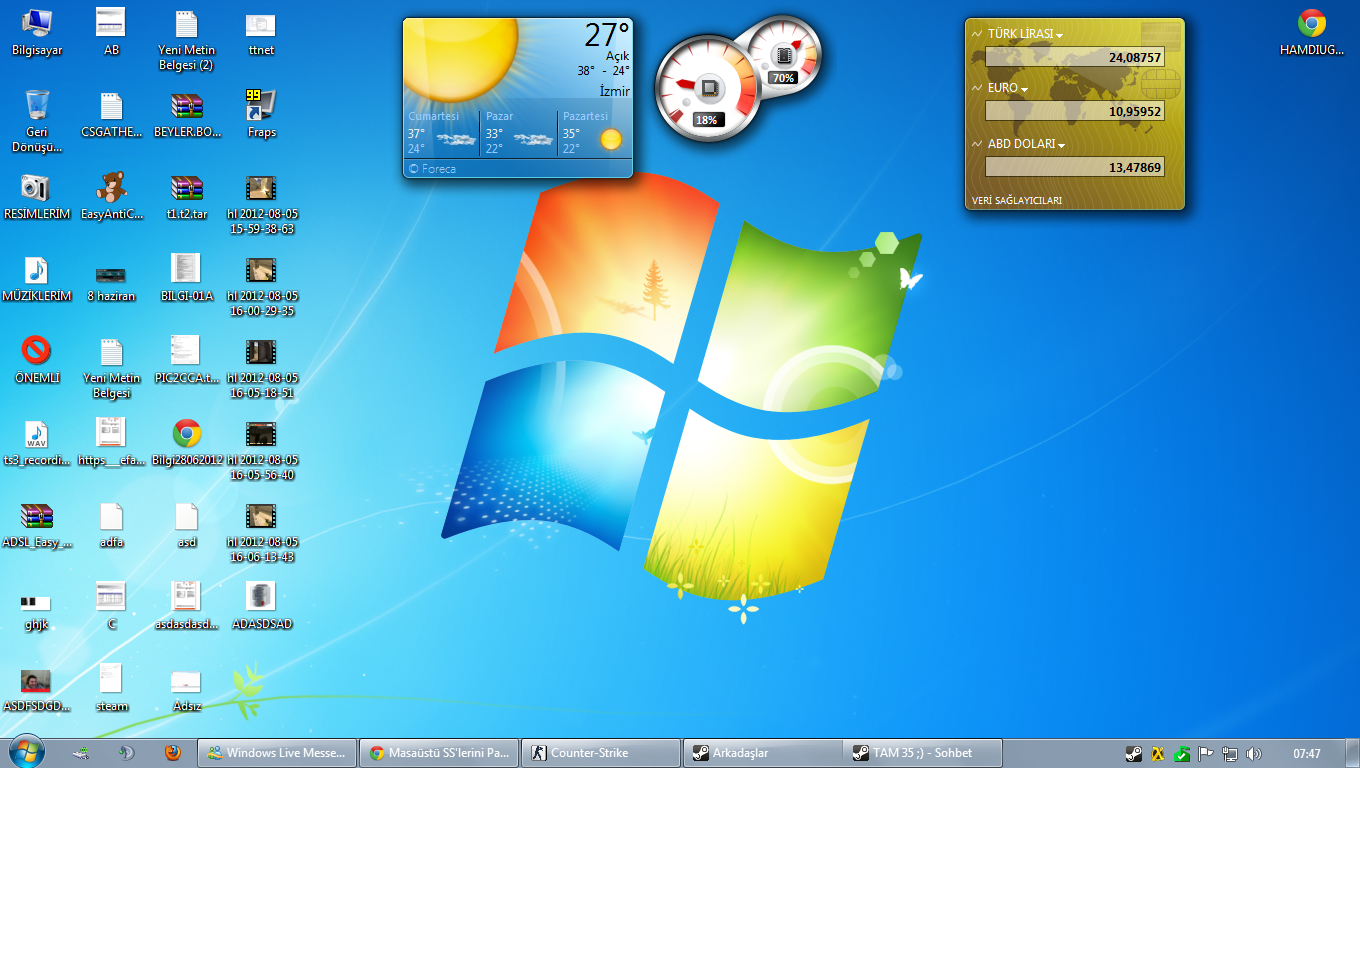Select the CSGATHE... text file icon

[112, 114]
